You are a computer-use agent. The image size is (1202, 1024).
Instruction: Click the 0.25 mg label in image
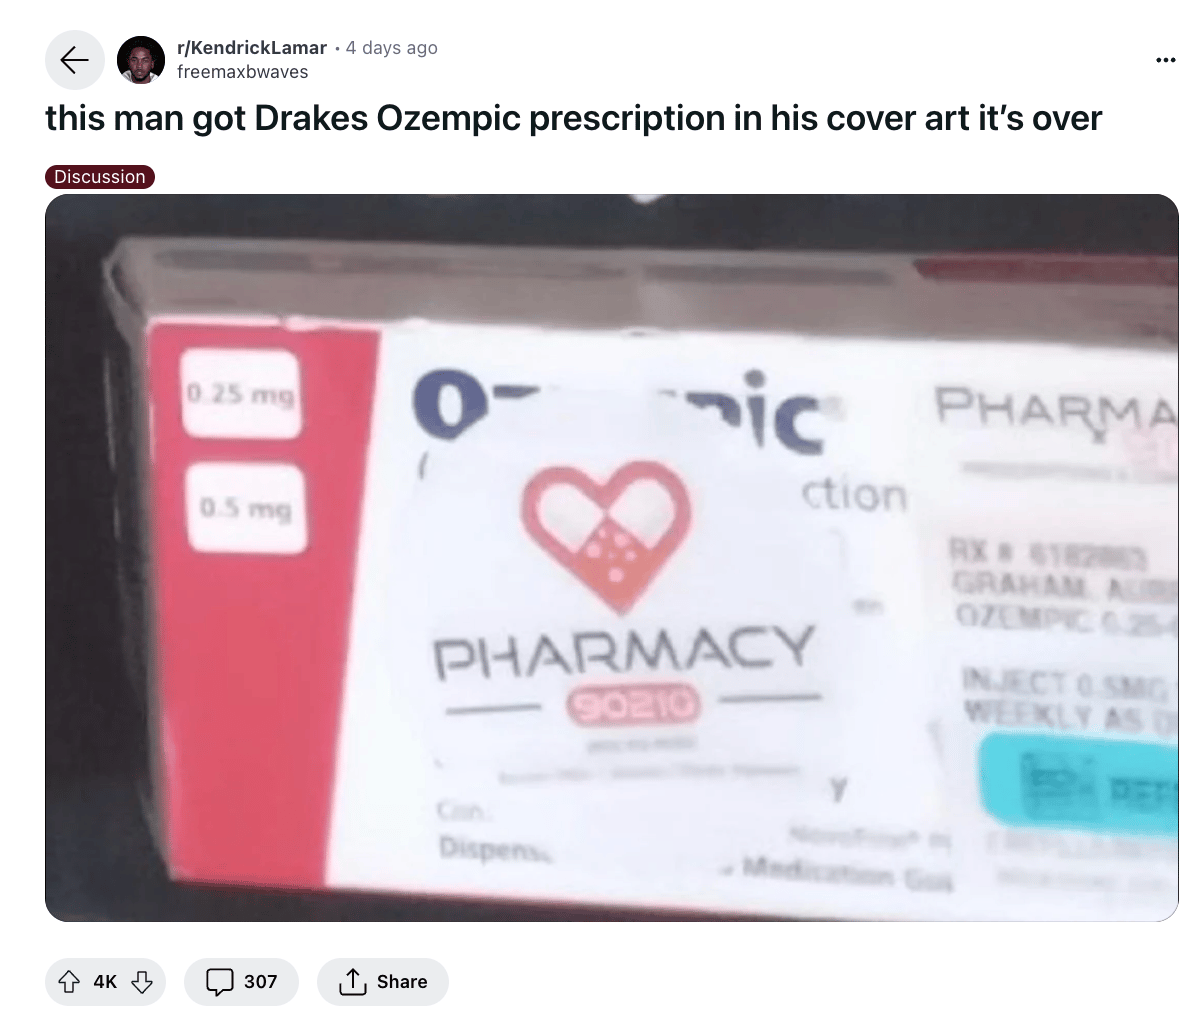tap(241, 394)
